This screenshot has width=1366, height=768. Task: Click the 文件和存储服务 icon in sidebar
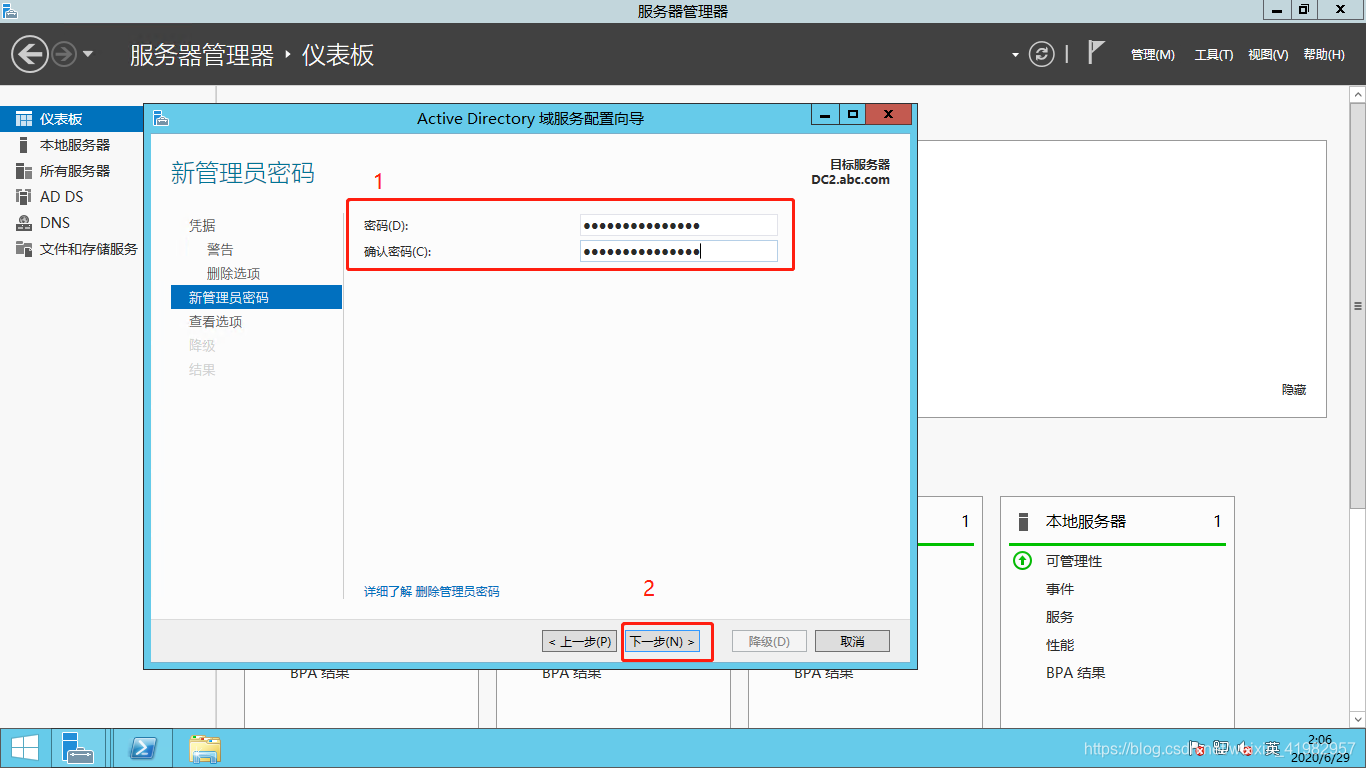tap(24, 249)
